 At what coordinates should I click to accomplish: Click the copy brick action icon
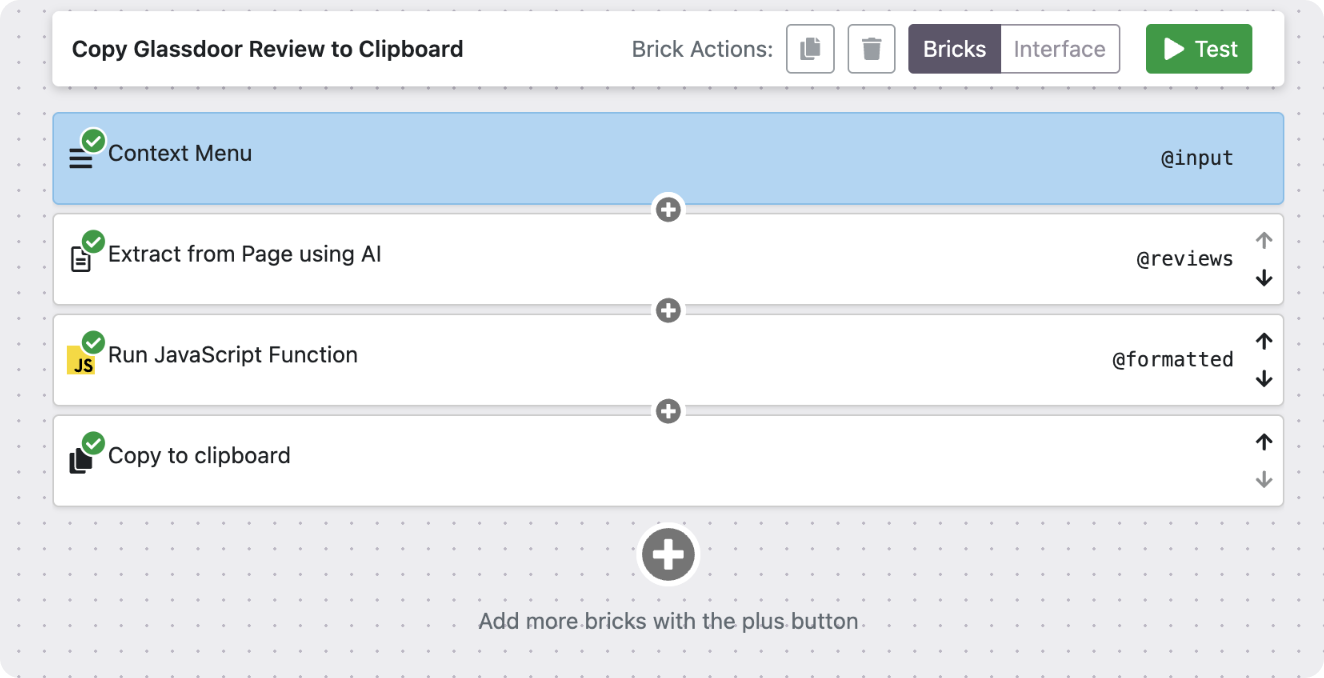(810, 49)
